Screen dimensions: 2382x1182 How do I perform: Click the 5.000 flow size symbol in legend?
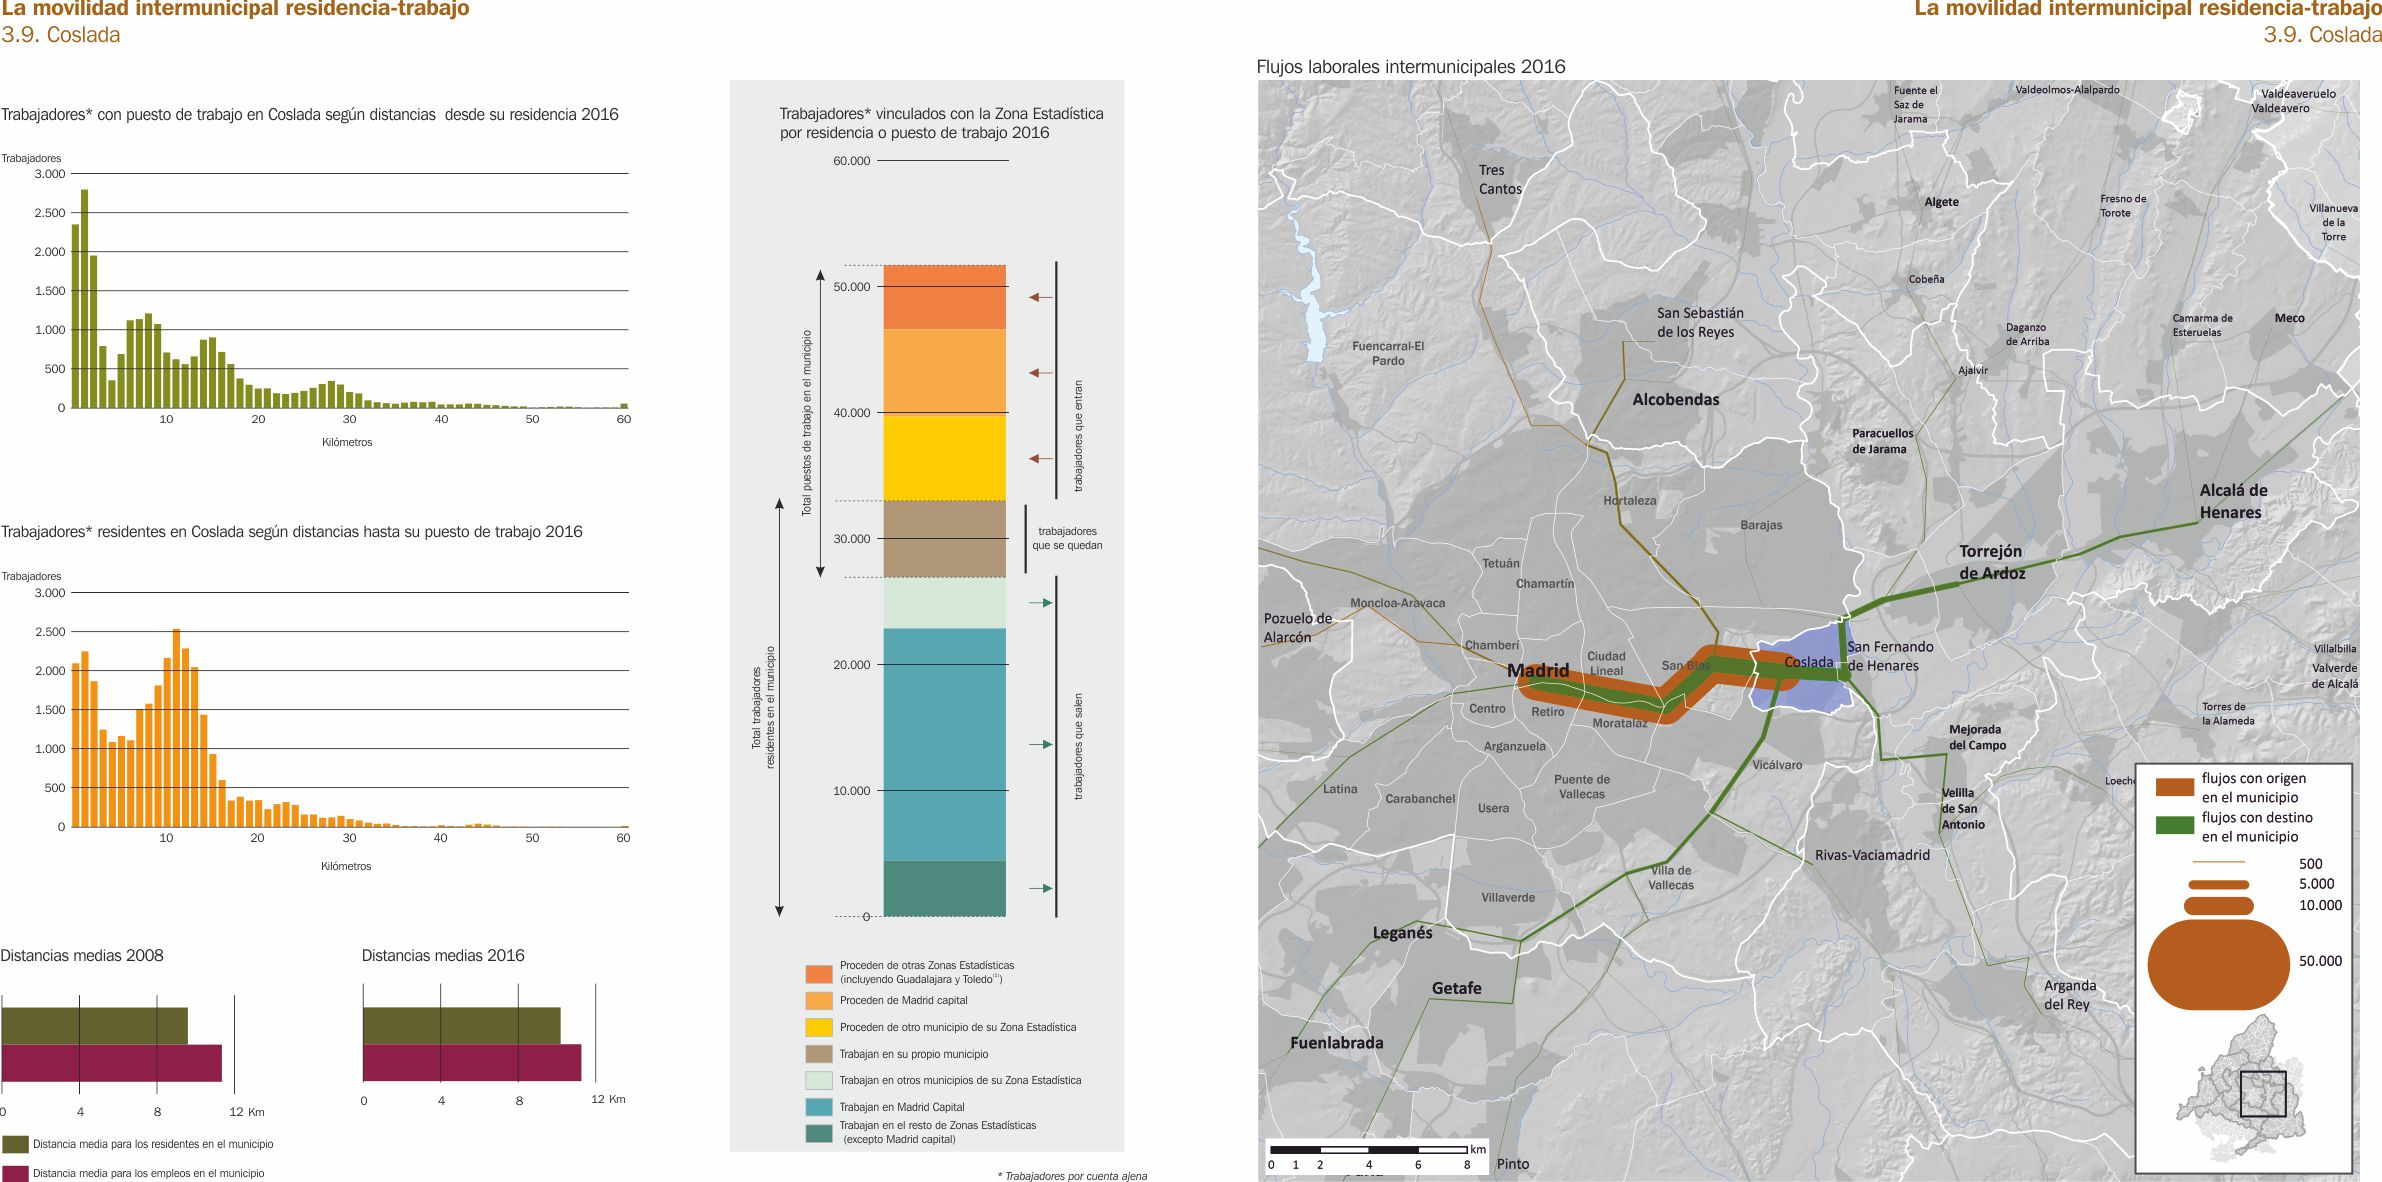point(2218,884)
